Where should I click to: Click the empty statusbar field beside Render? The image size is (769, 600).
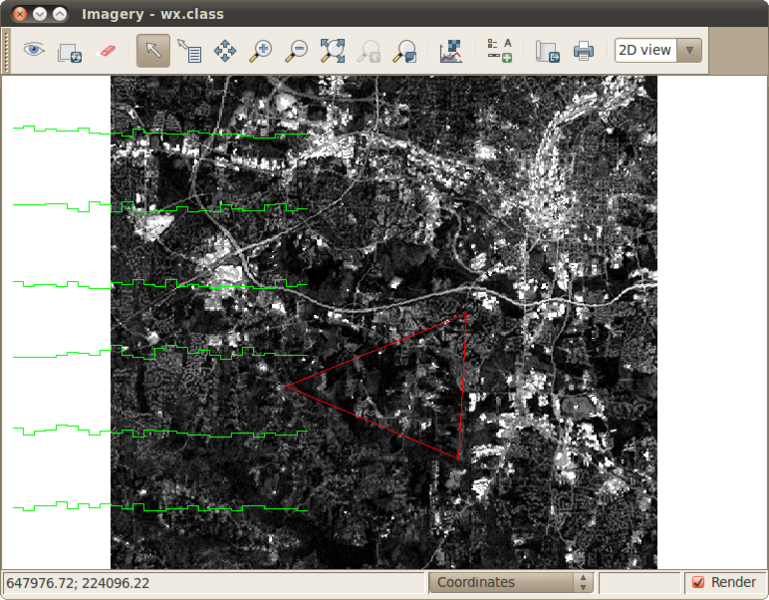639,582
